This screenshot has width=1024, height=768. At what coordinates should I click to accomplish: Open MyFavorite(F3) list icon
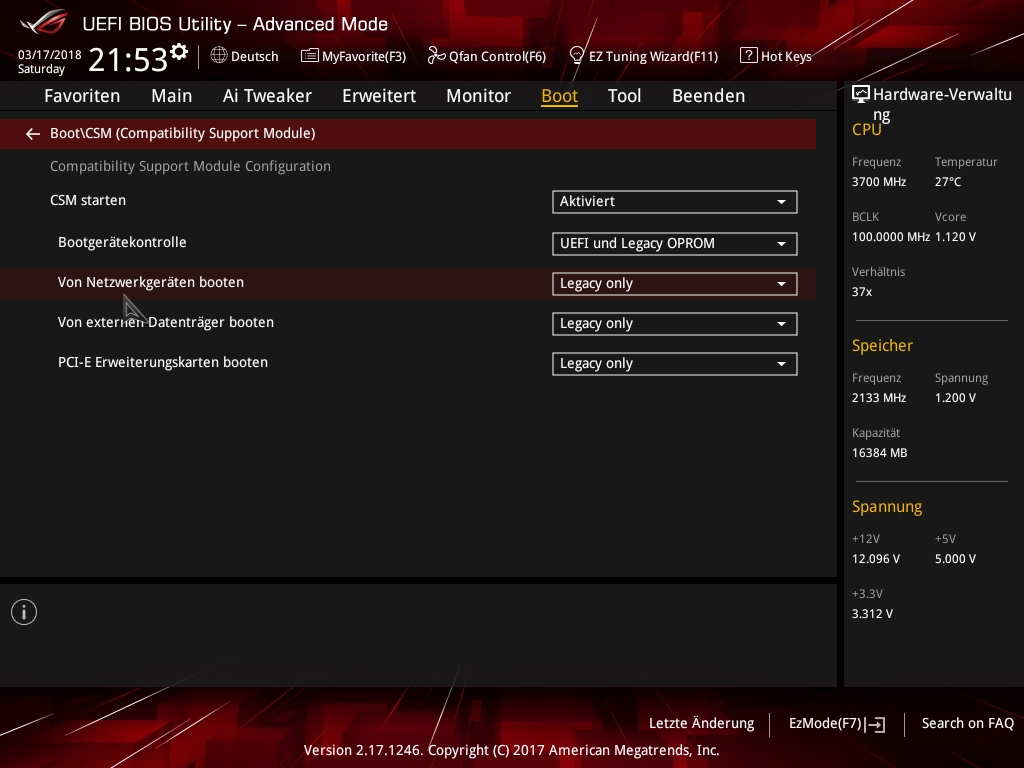point(310,56)
